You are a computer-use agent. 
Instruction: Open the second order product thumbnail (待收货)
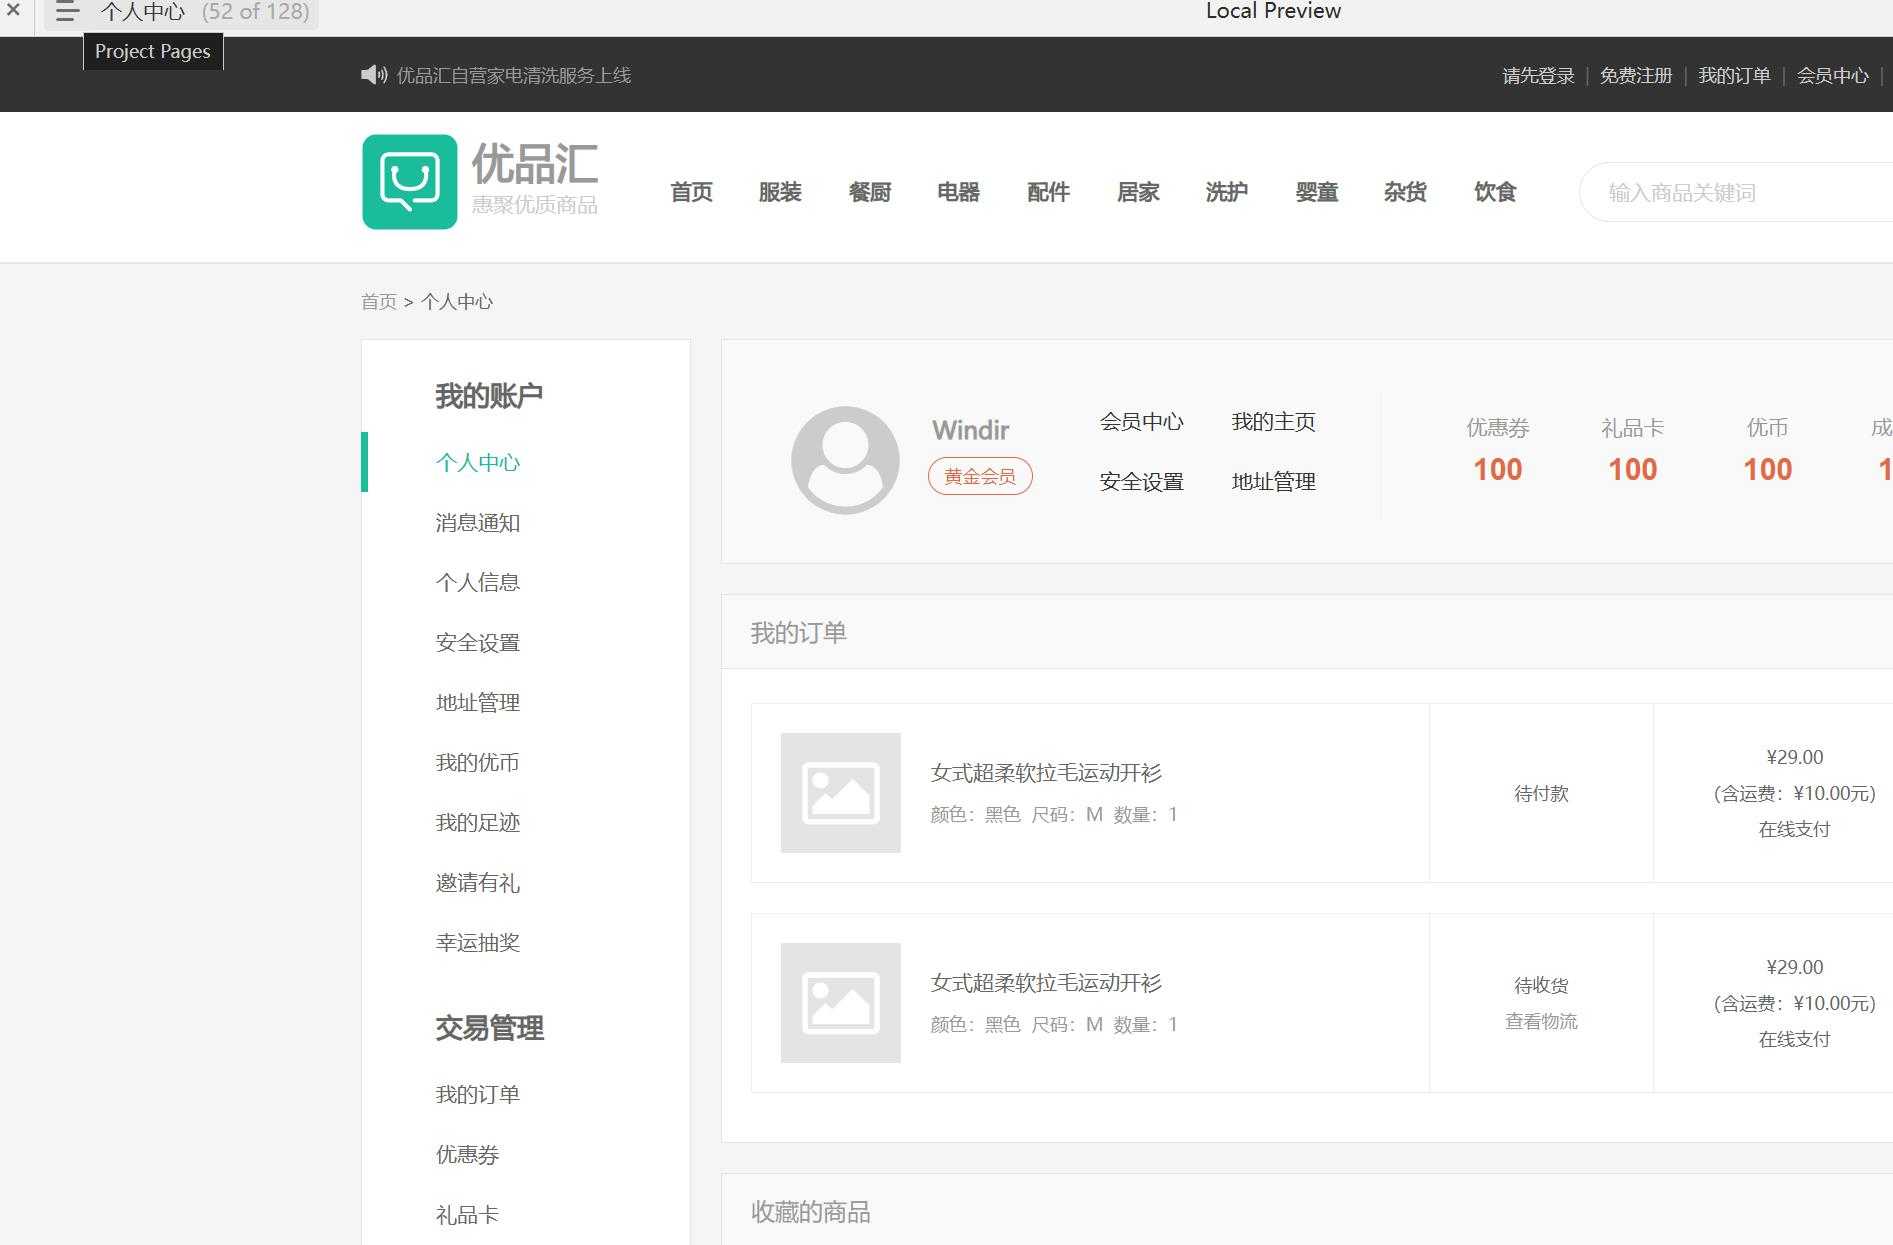point(840,1003)
